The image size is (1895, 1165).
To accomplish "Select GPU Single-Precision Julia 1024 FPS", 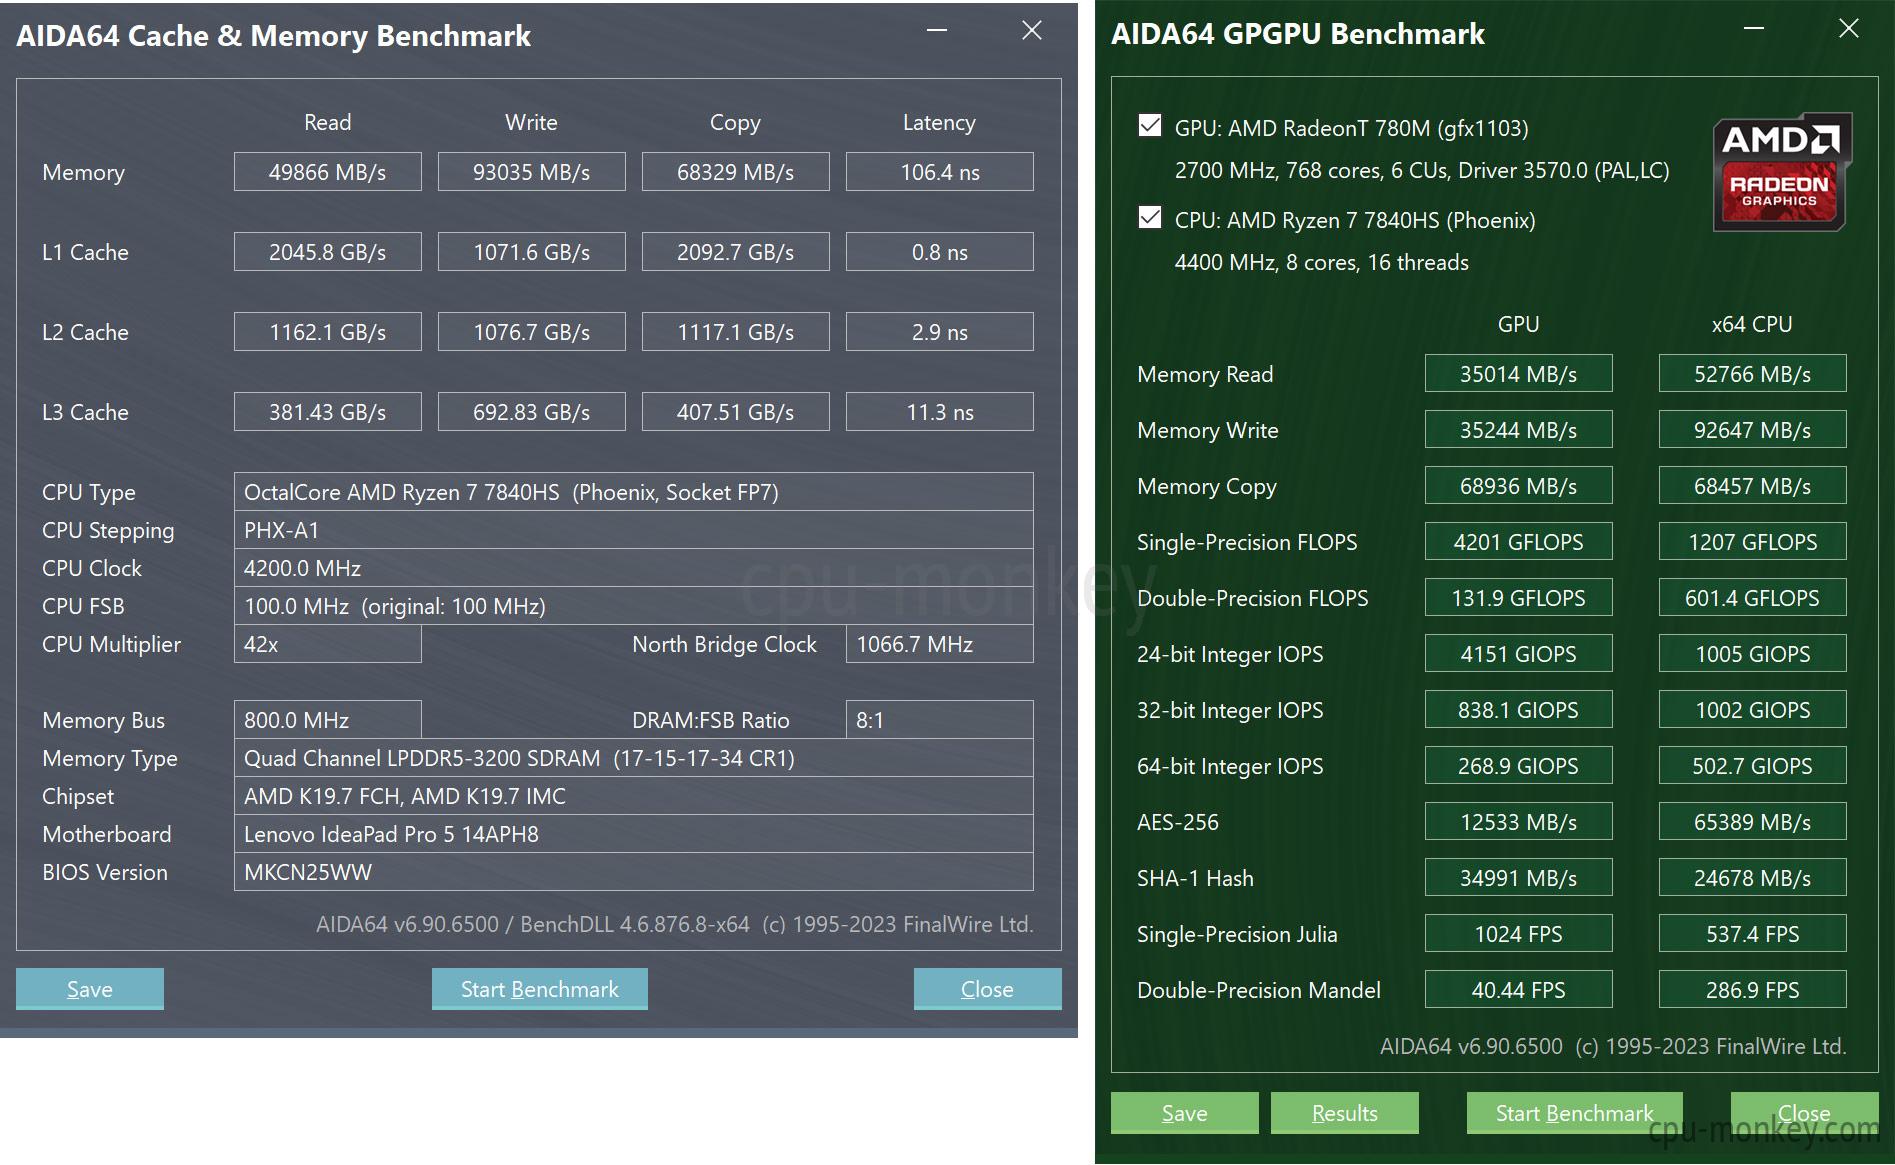I will click(1519, 934).
